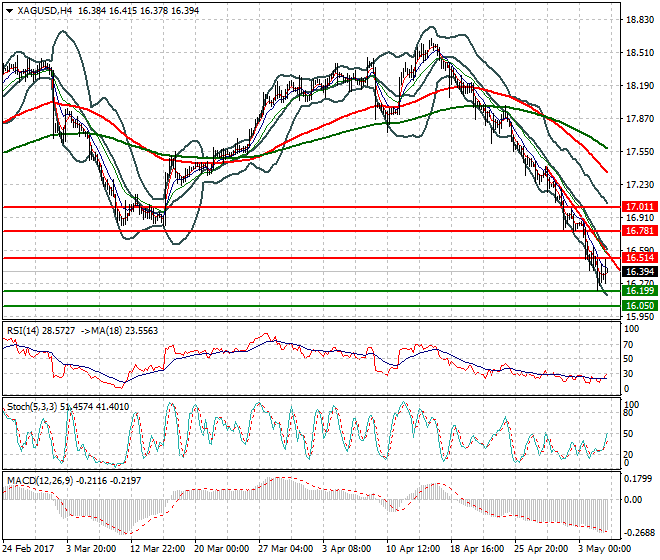Select the MACD(12,26,9) indicator label

pos(40,480)
